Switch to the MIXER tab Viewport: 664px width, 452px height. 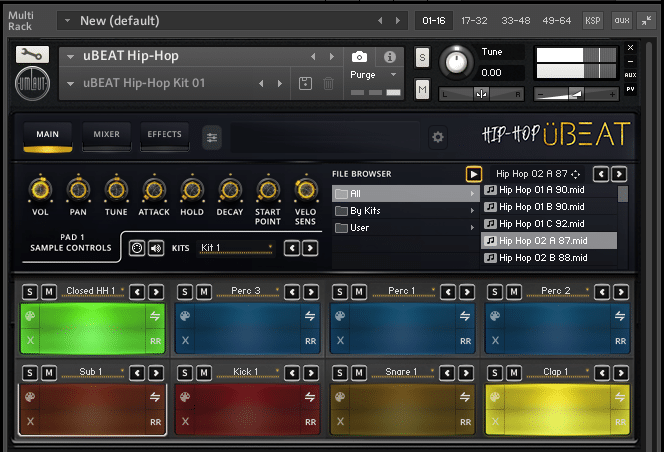[106, 136]
